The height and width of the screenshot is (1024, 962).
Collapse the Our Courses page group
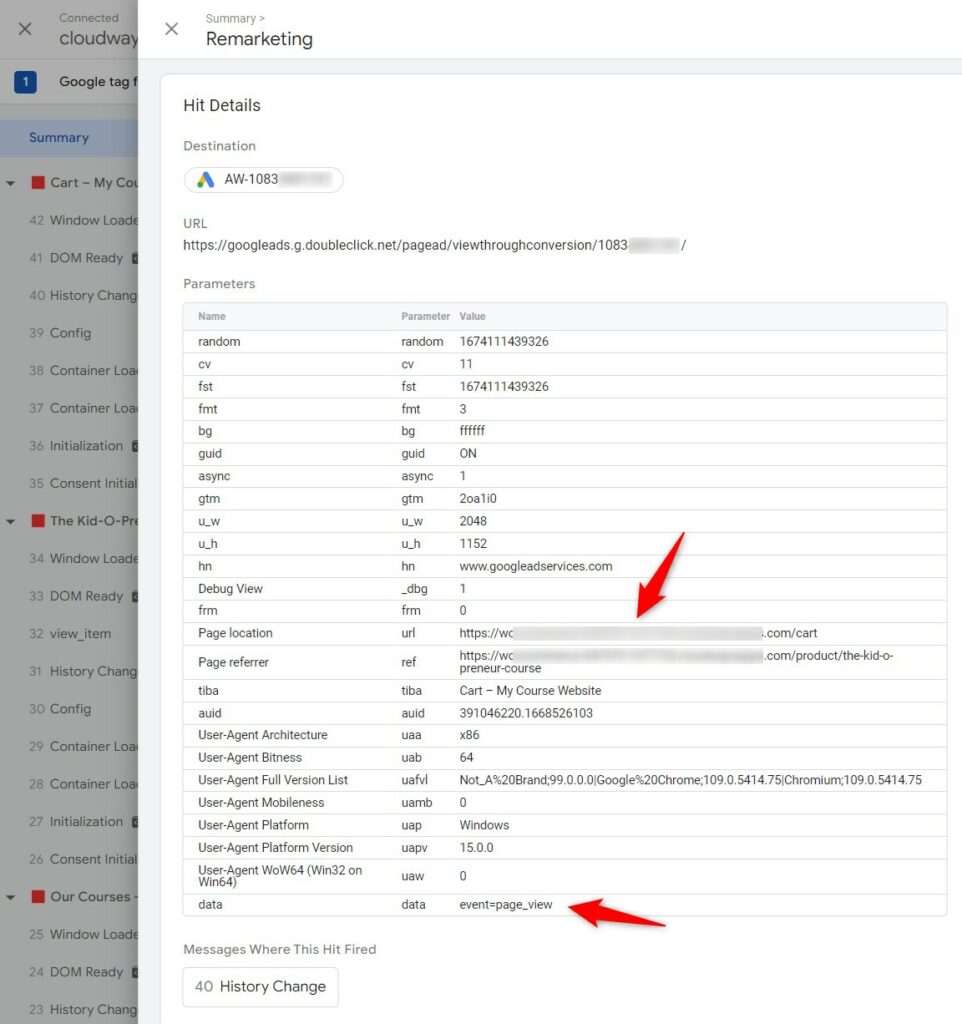pyautogui.click(x=10, y=898)
